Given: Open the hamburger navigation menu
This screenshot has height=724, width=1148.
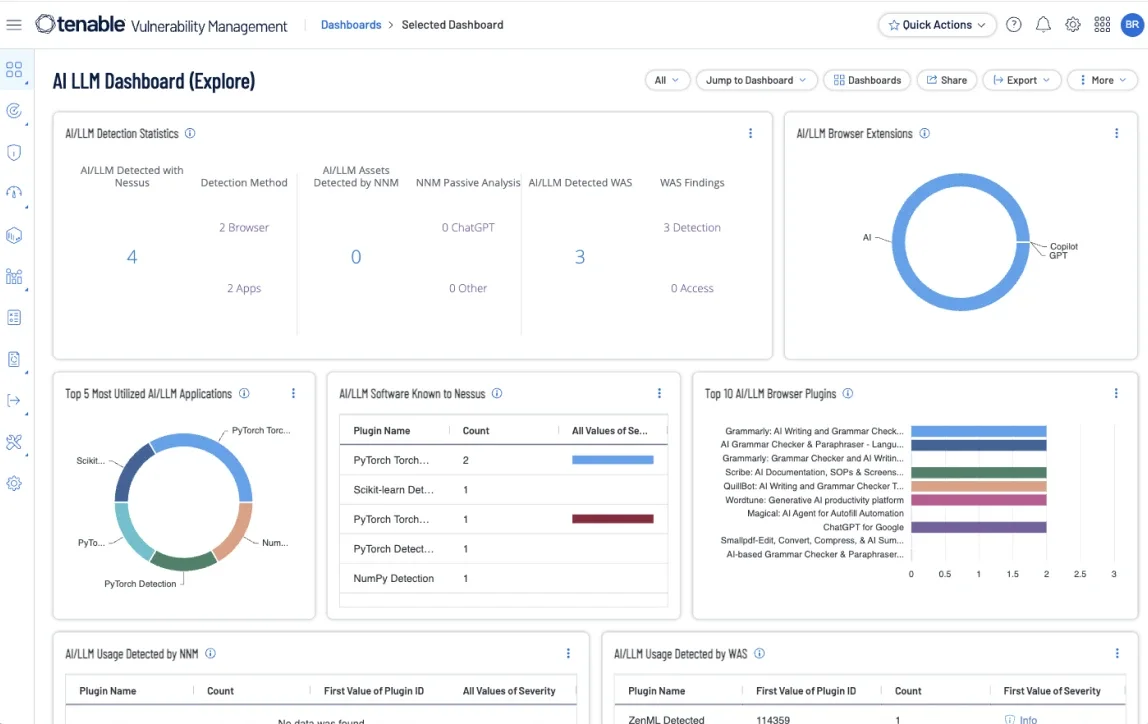Looking at the screenshot, I should pyautogui.click(x=14, y=25).
